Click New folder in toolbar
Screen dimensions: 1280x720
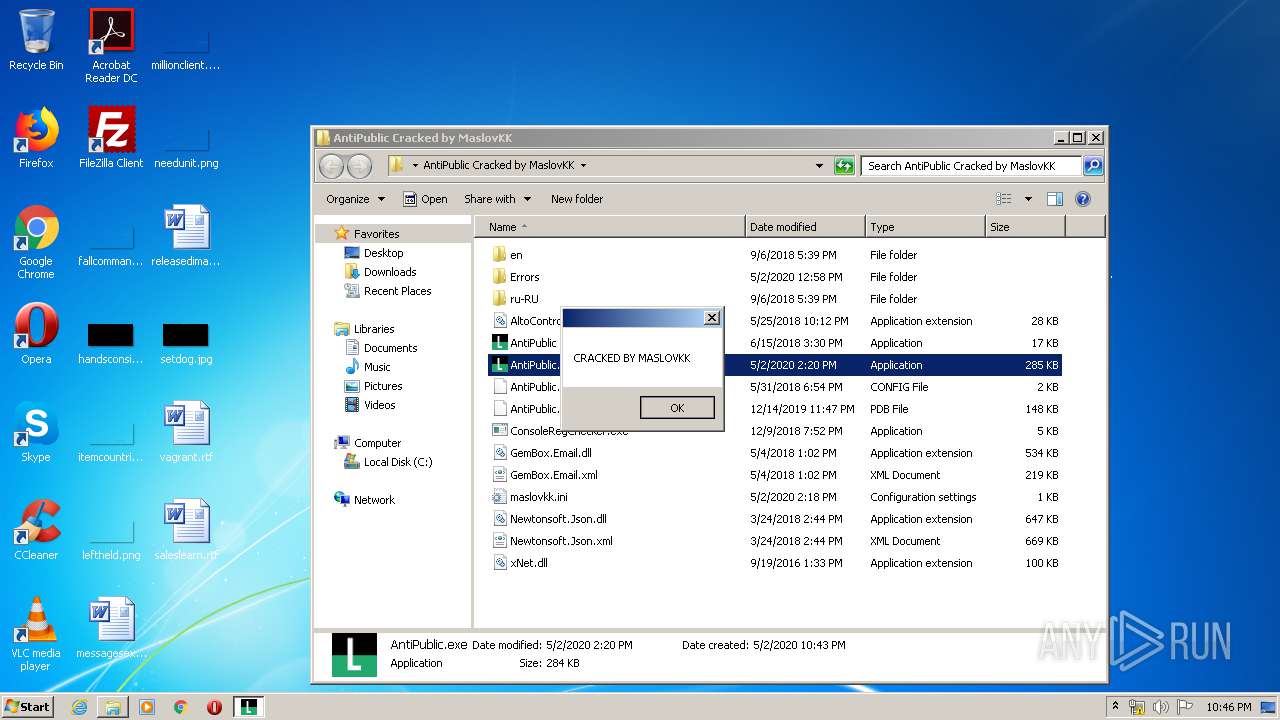click(577, 199)
